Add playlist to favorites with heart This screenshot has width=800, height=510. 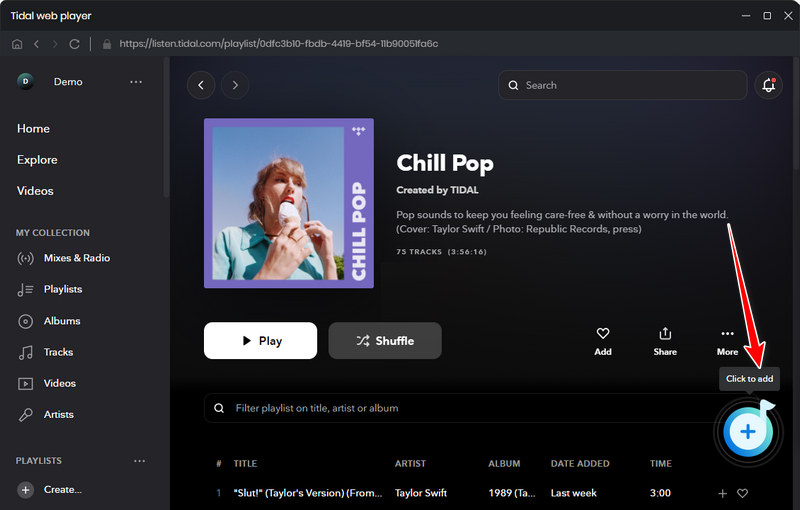[x=603, y=341]
